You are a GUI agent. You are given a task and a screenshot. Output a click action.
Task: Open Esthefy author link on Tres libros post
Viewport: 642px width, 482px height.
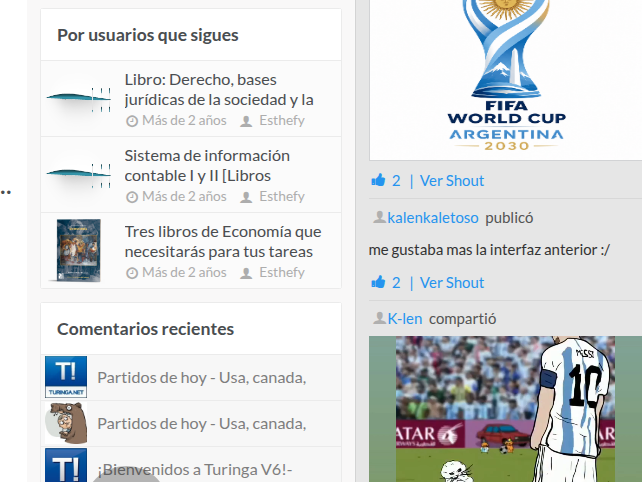click(x=282, y=272)
